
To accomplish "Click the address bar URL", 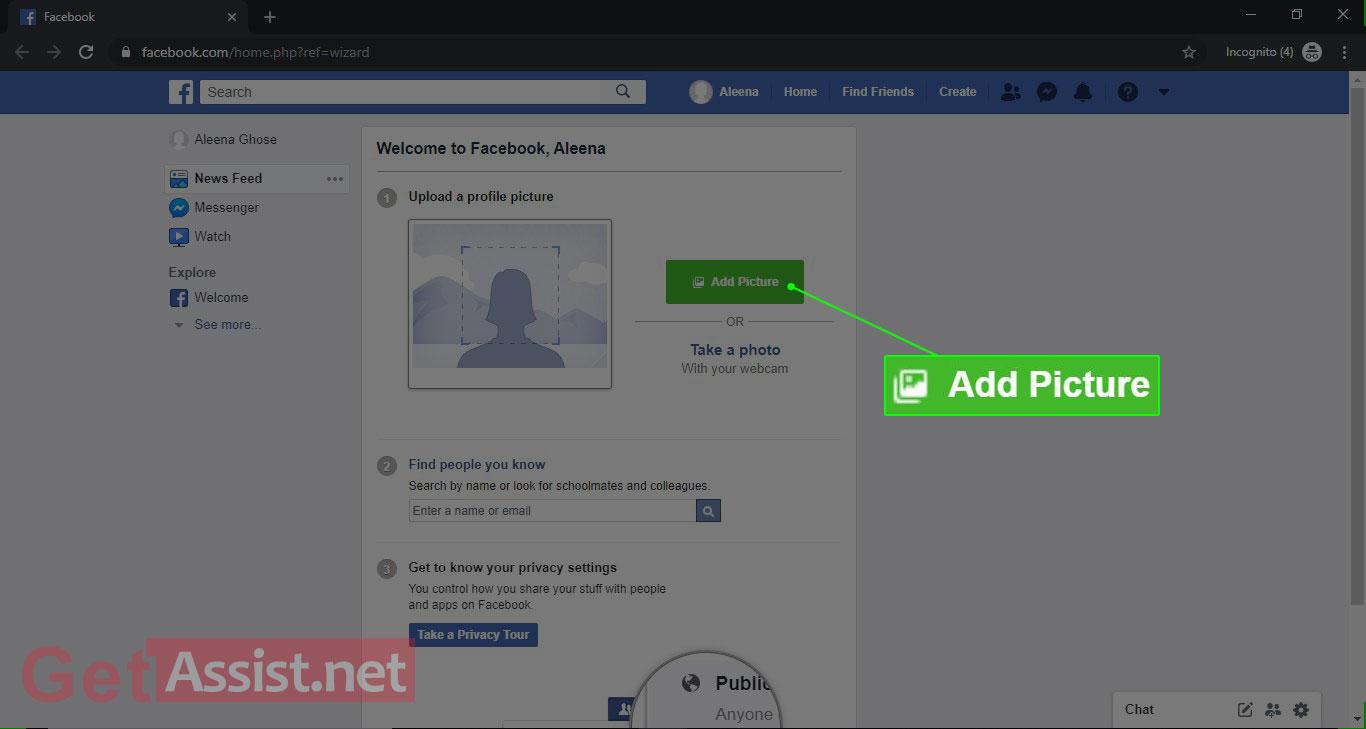I will pos(256,52).
